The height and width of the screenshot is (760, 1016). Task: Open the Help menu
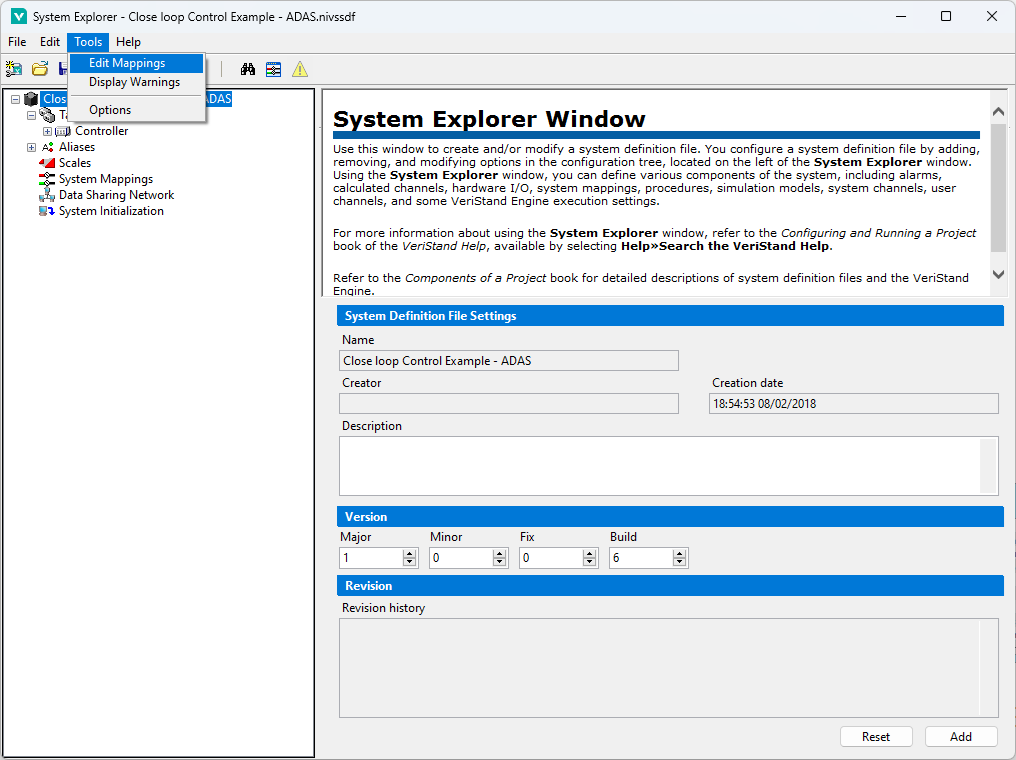click(x=128, y=41)
